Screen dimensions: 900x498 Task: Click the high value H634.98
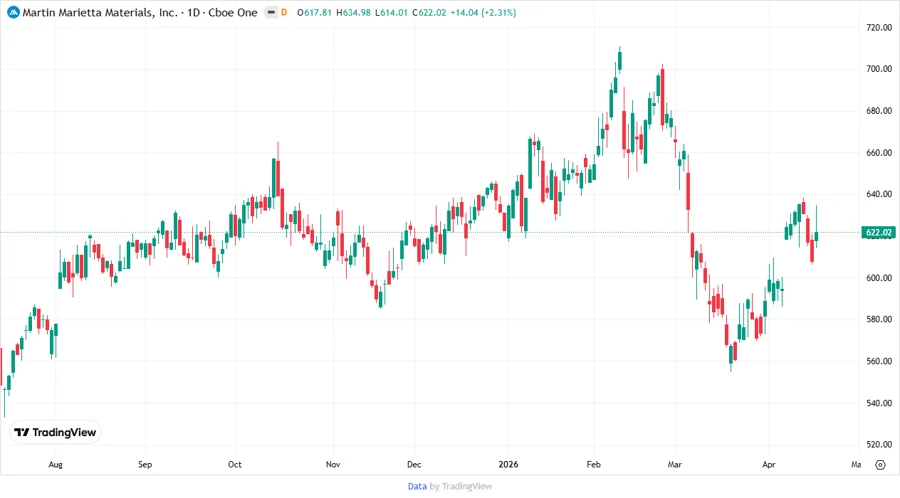(x=353, y=12)
